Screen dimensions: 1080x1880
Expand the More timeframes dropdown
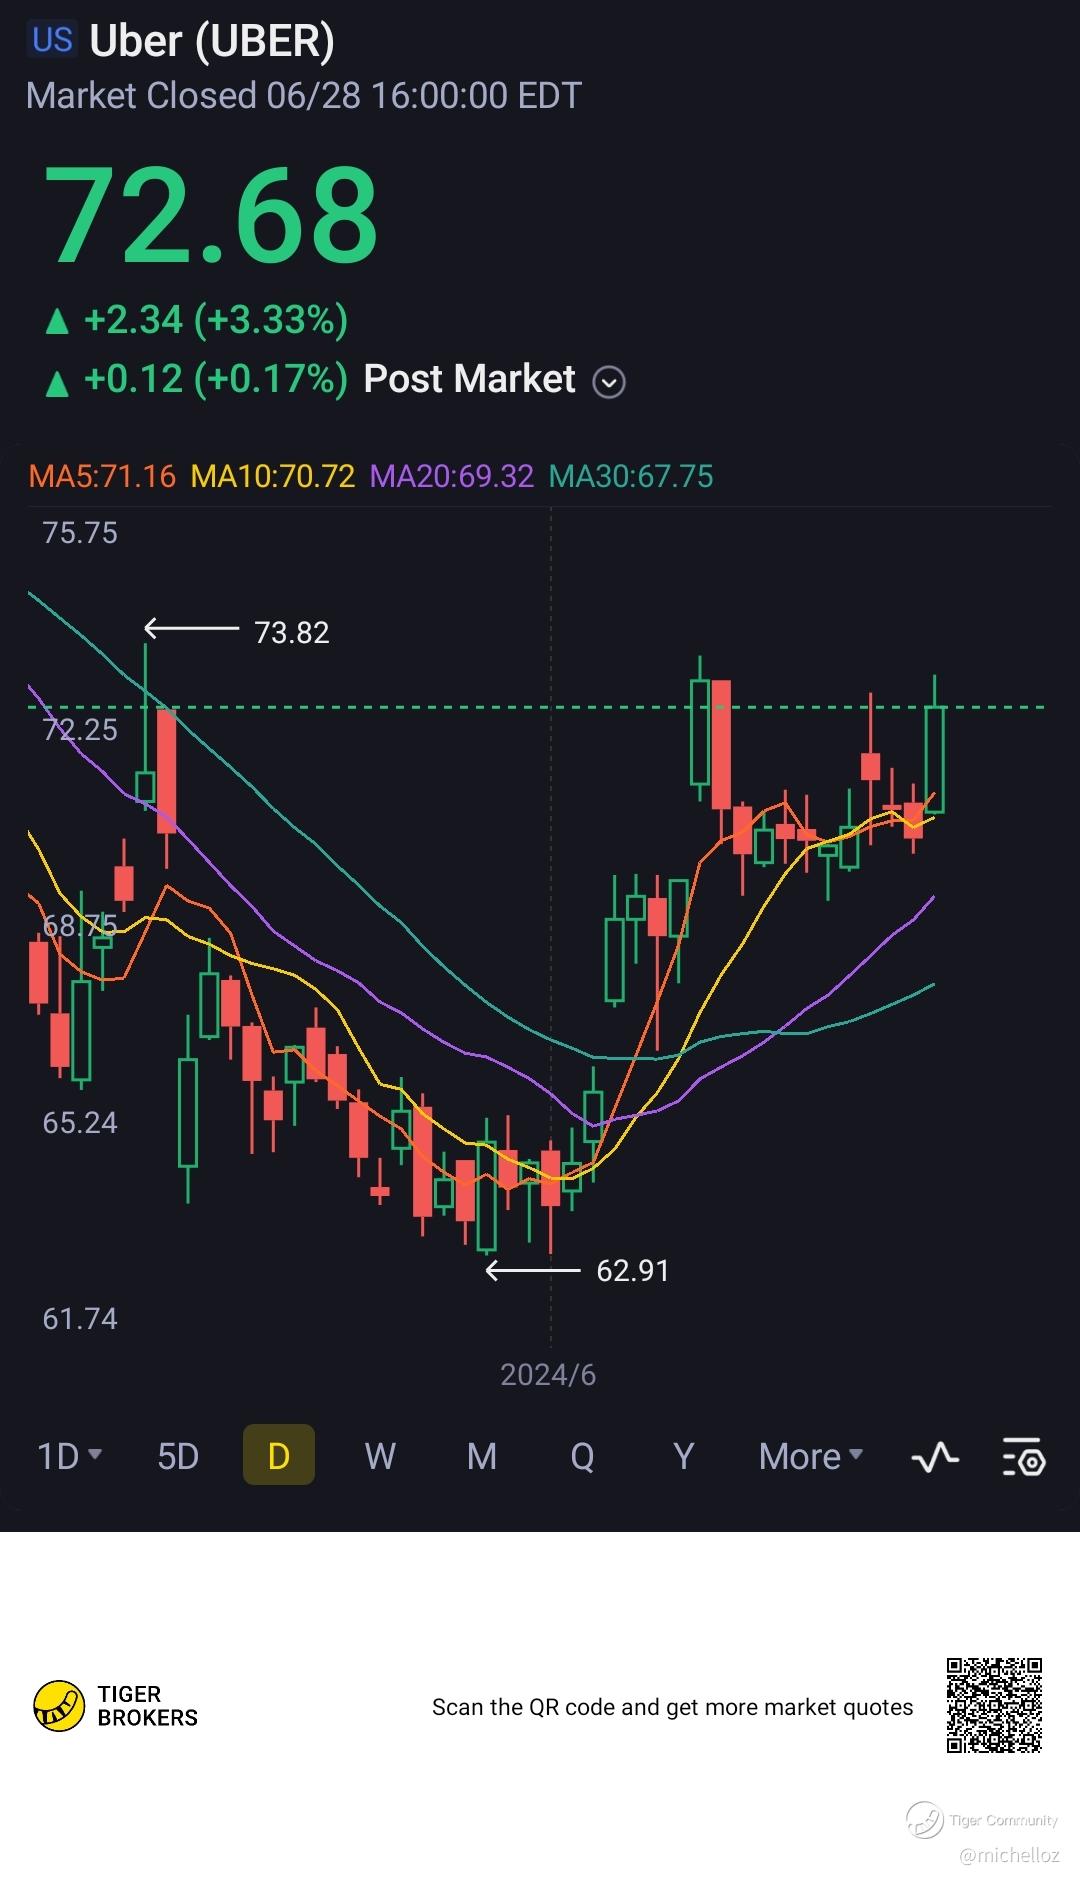[x=811, y=1456]
